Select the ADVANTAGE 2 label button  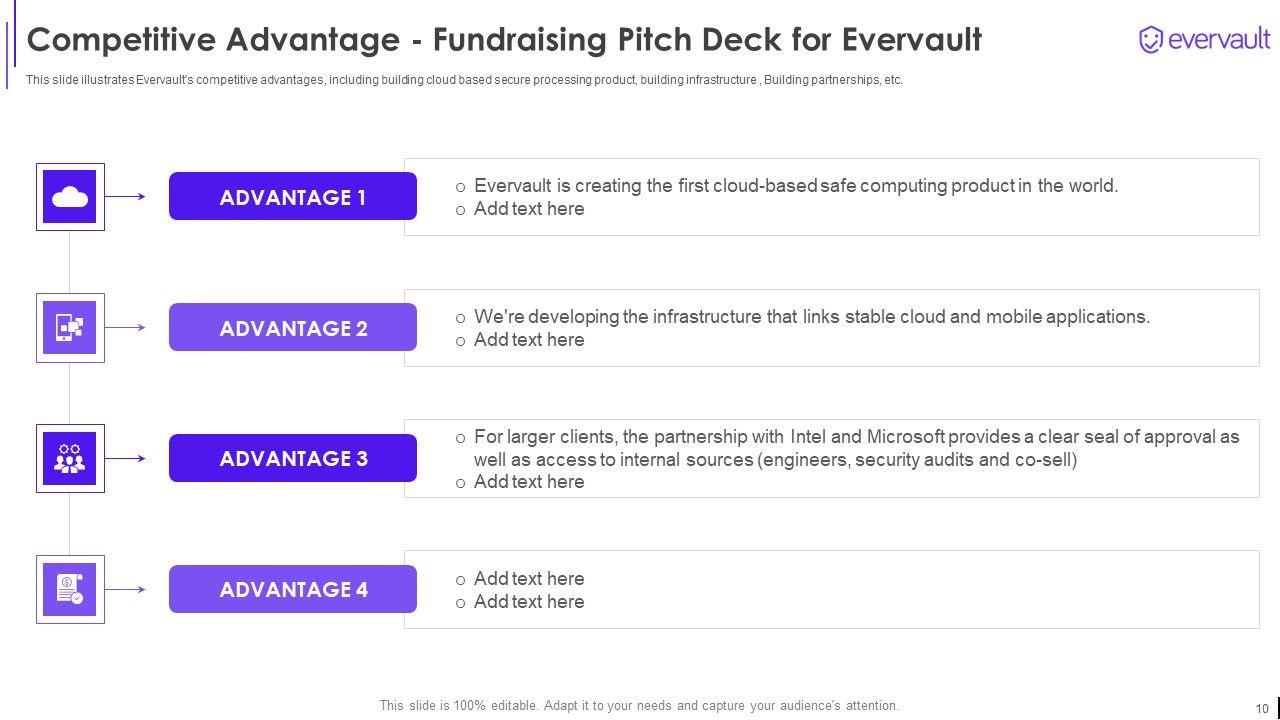pos(293,328)
